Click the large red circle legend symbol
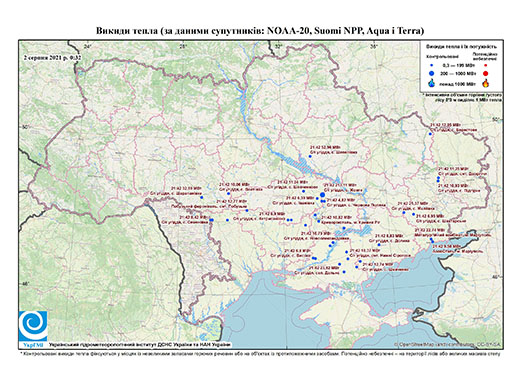This screenshot has width=520, height=368. click(x=485, y=74)
